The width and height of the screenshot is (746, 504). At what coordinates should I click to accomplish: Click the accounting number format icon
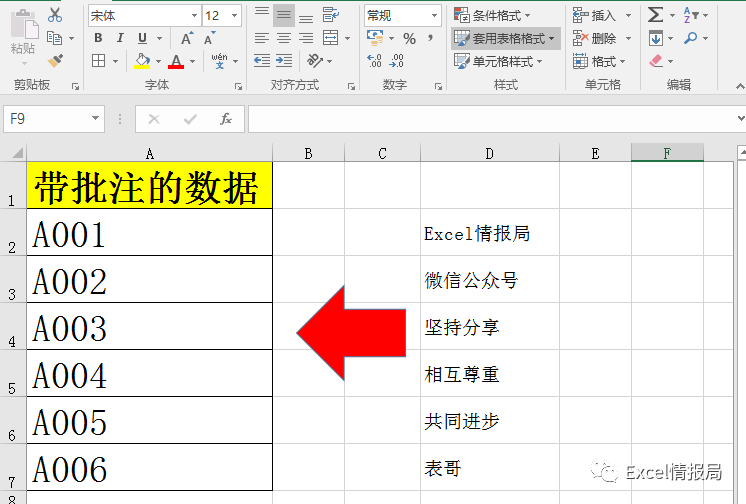(375, 38)
